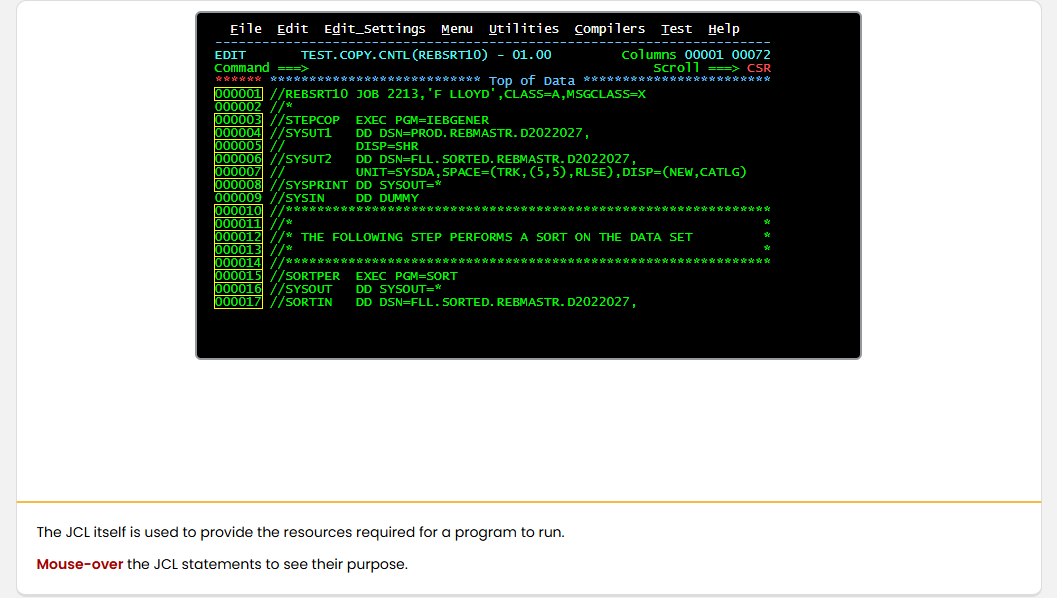Click the Scroll CSR field
Viewport: 1057px width, 598px height.
pyautogui.click(x=758, y=68)
